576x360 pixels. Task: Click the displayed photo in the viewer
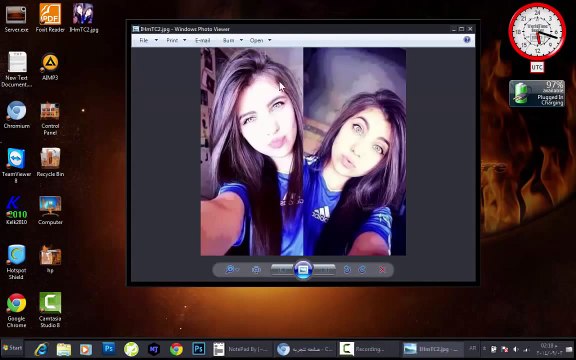point(303,151)
